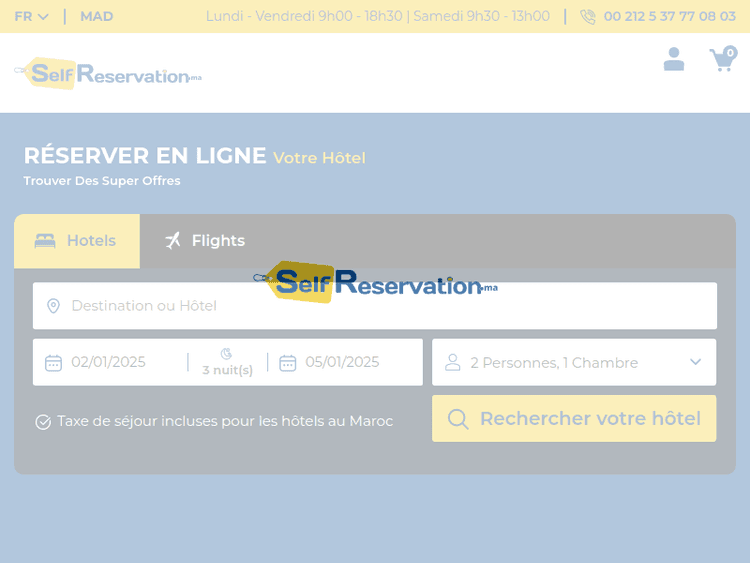The image size is (750, 563).
Task: Click the bed icon on the Hotels tab
Action: tap(45, 241)
